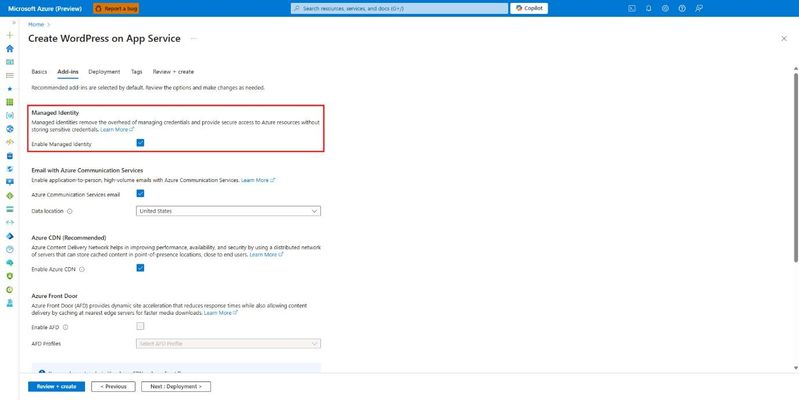Open Resource groups bracket-cube icon
The image size is (799, 400).
[9, 116]
